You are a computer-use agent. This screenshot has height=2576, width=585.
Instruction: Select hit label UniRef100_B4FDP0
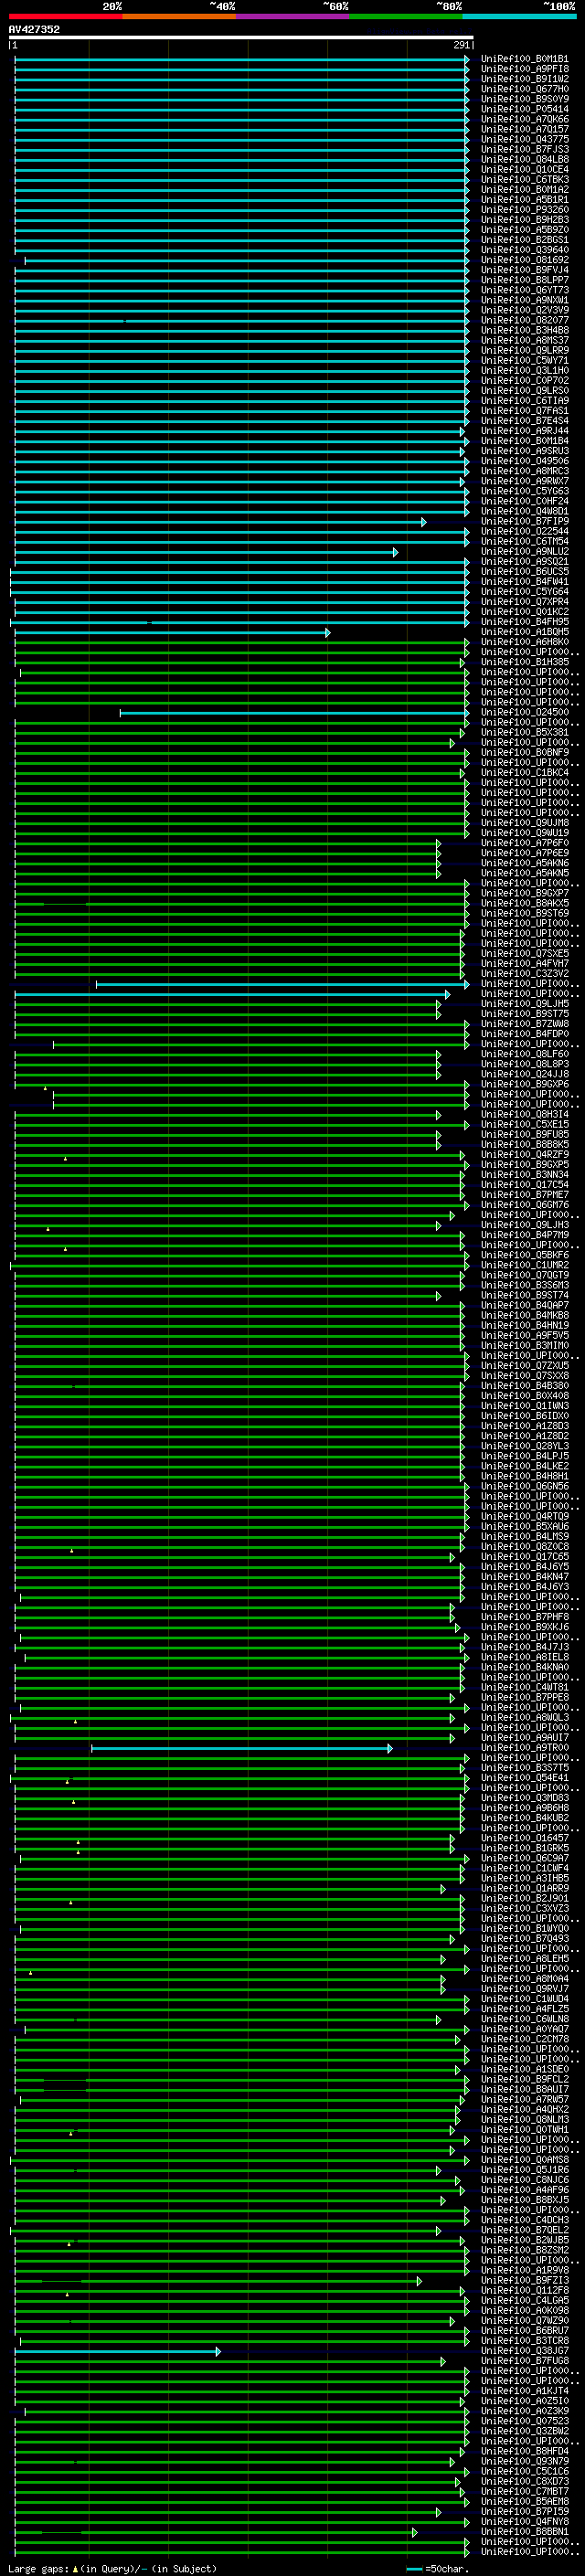tap(525, 1034)
